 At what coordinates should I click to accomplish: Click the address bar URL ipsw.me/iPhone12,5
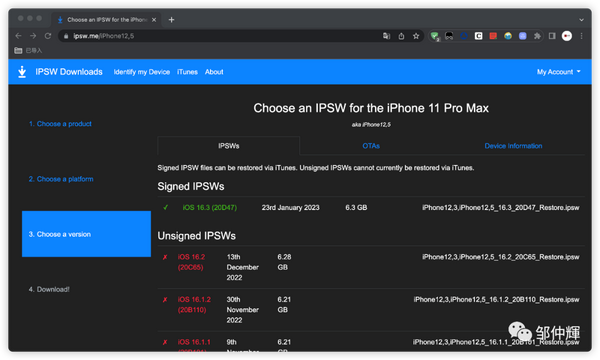[x=104, y=36]
